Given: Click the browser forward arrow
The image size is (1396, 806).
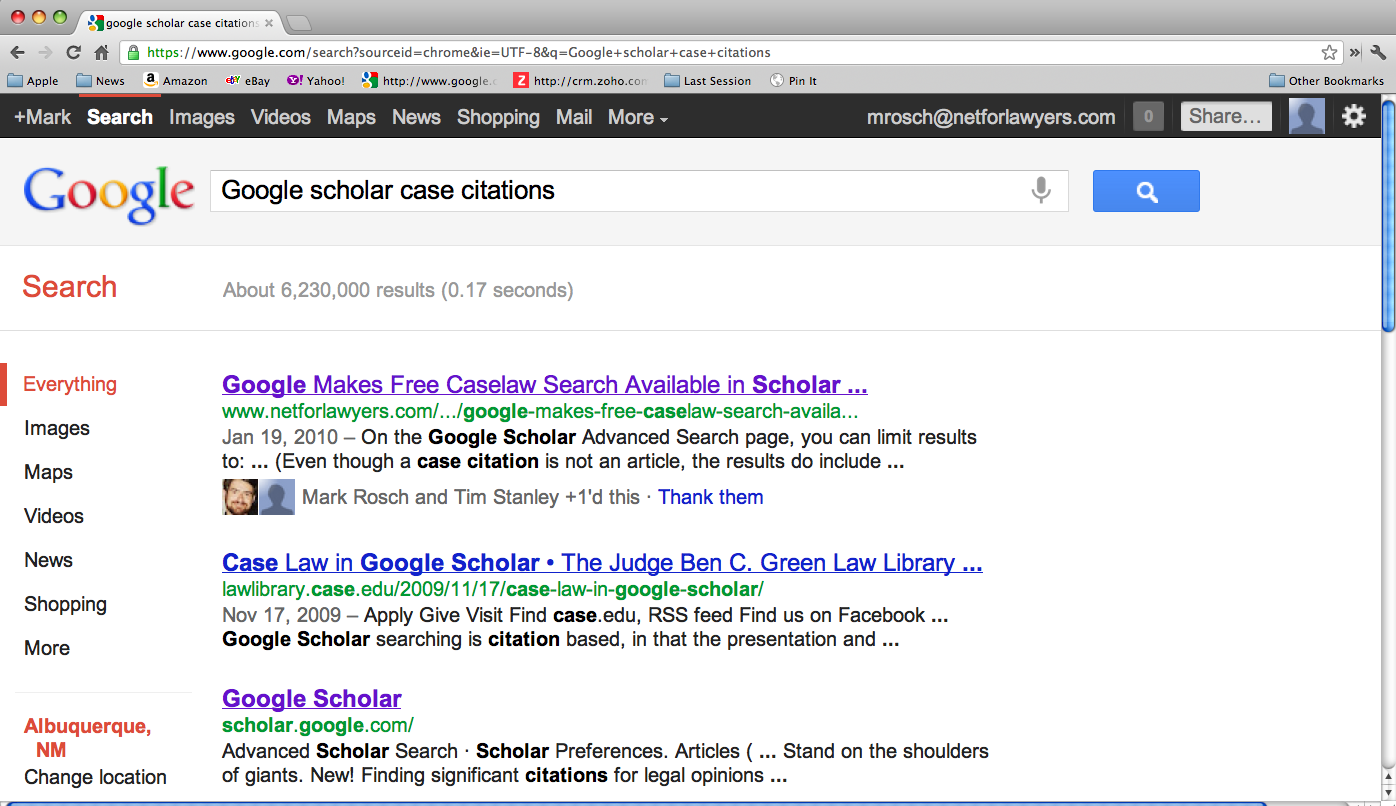Looking at the screenshot, I should (45, 52).
